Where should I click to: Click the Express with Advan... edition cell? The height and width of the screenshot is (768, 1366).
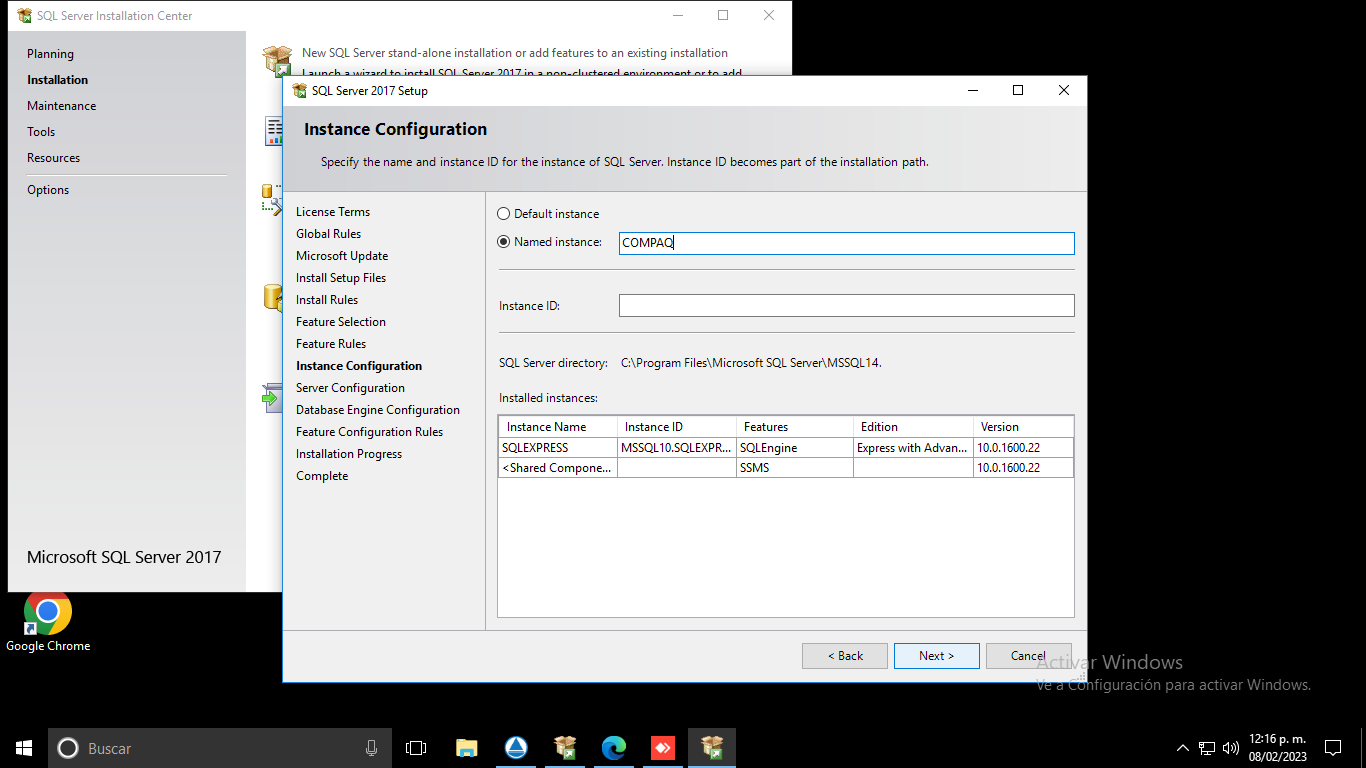pyautogui.click(x=913, y=448)
